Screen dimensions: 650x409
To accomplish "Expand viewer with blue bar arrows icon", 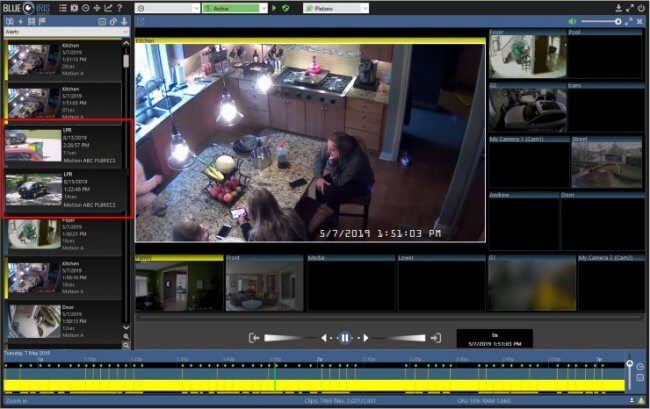I will tap(629, 22).
